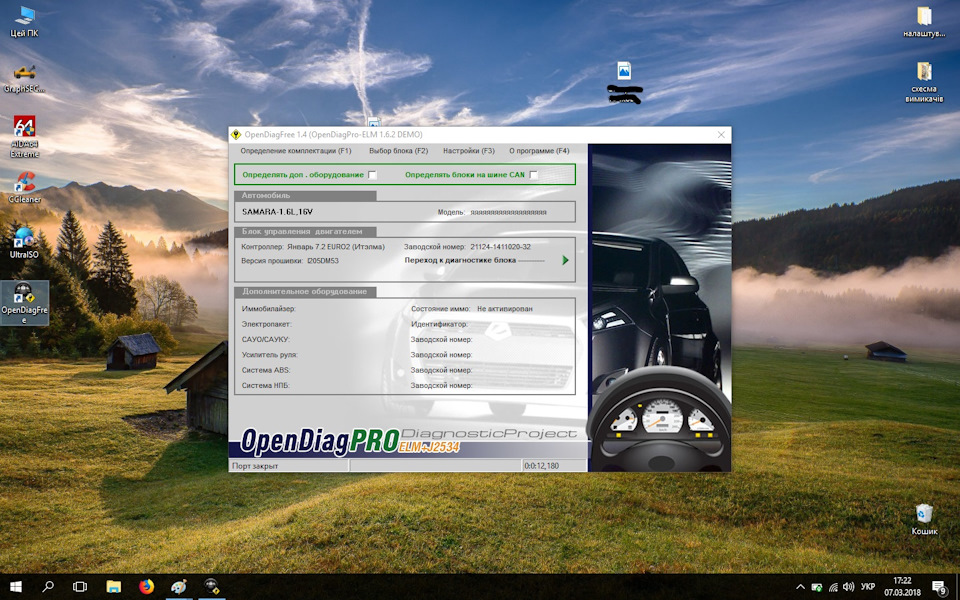
Task: Click the 'Усилитель руля:' row label
Action: 269,355
